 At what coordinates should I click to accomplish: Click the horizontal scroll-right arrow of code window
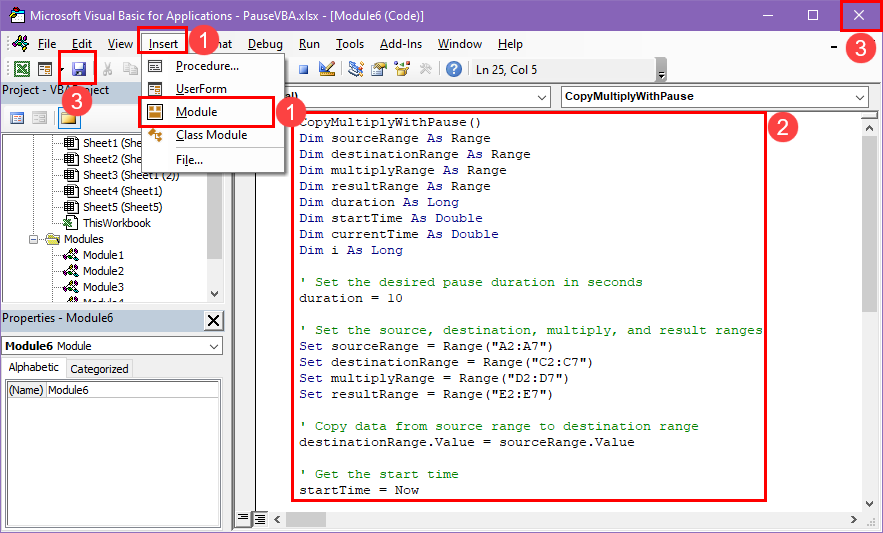point(854,519)
